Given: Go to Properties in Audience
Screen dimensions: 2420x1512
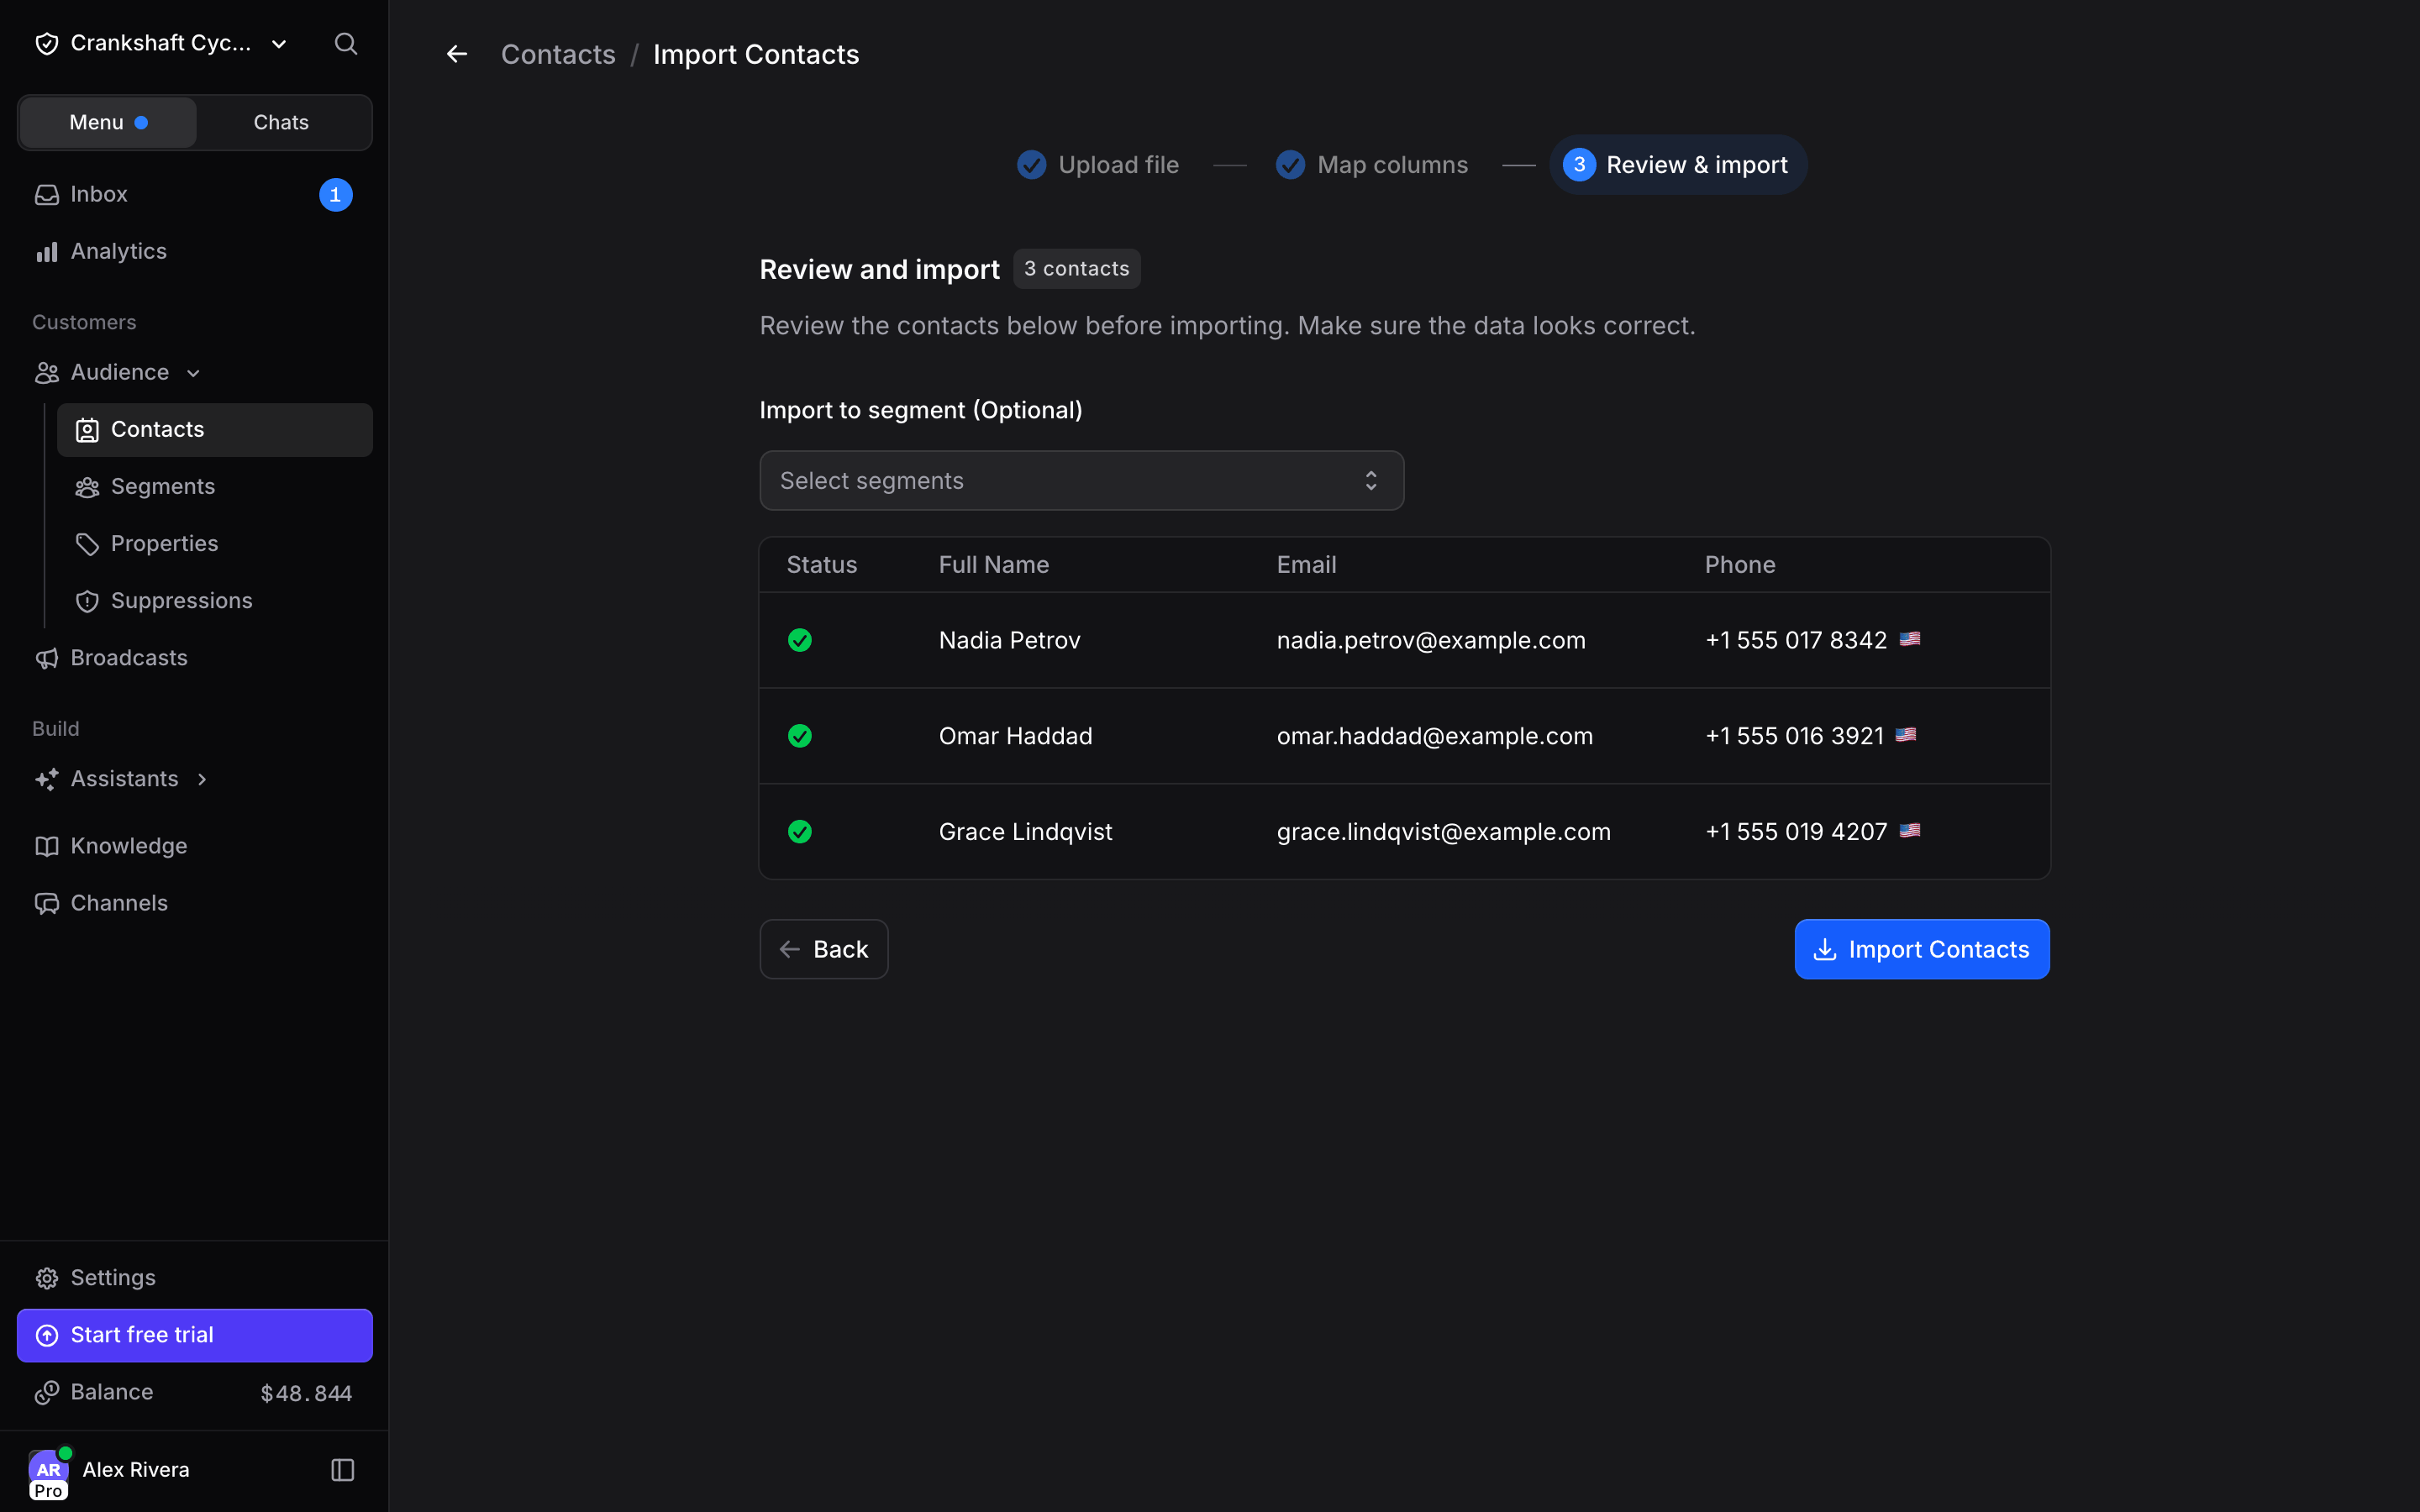Looking at the screenshot, I should (215, 543).
